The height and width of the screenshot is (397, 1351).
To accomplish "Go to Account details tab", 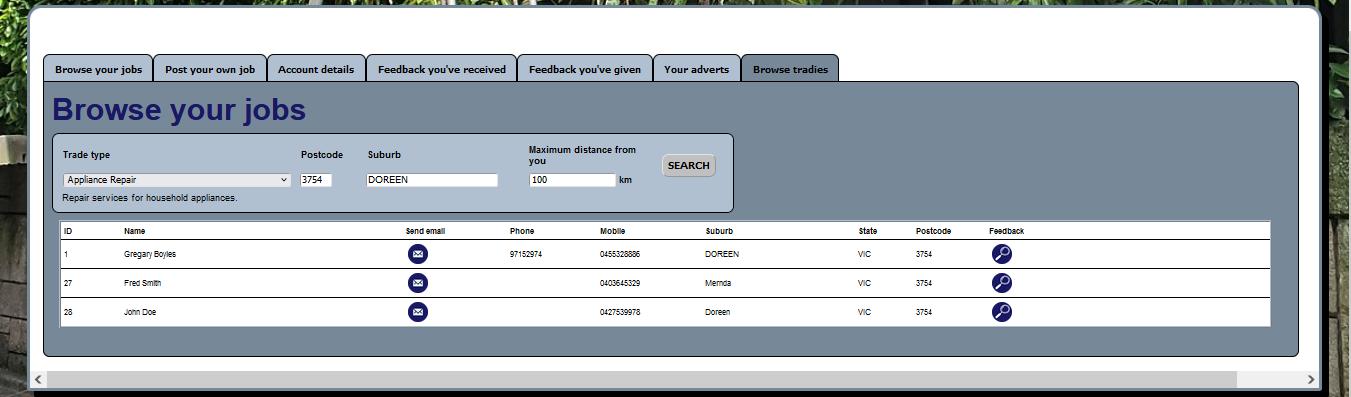I will [x=316, y=69].
